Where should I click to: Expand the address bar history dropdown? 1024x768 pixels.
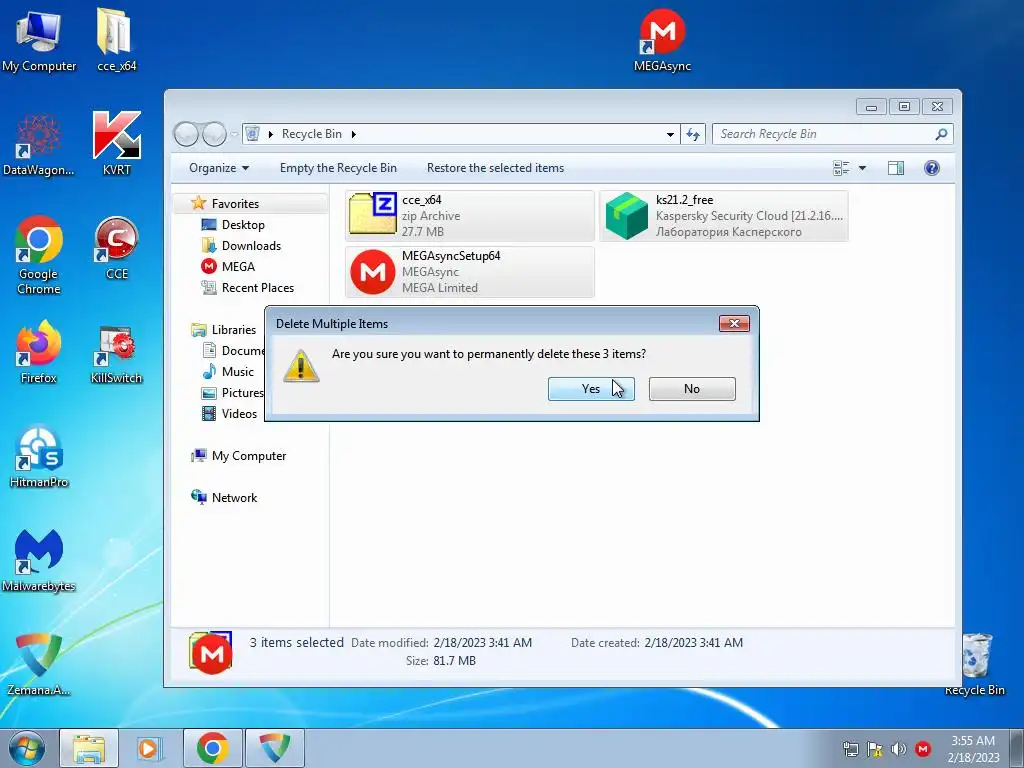coord(670,134)
